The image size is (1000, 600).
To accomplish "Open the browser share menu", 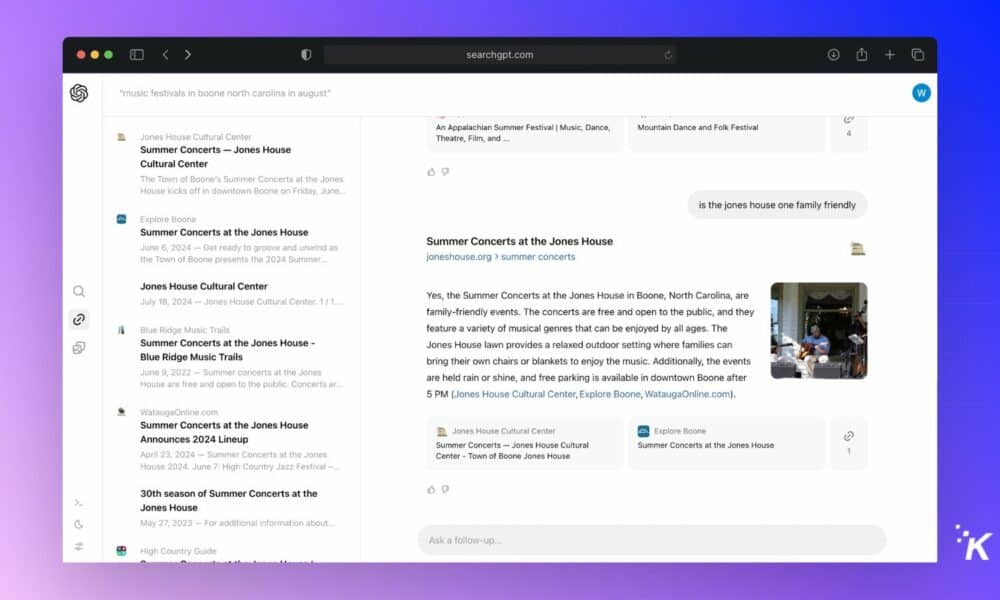I will [x=861, y=55].
